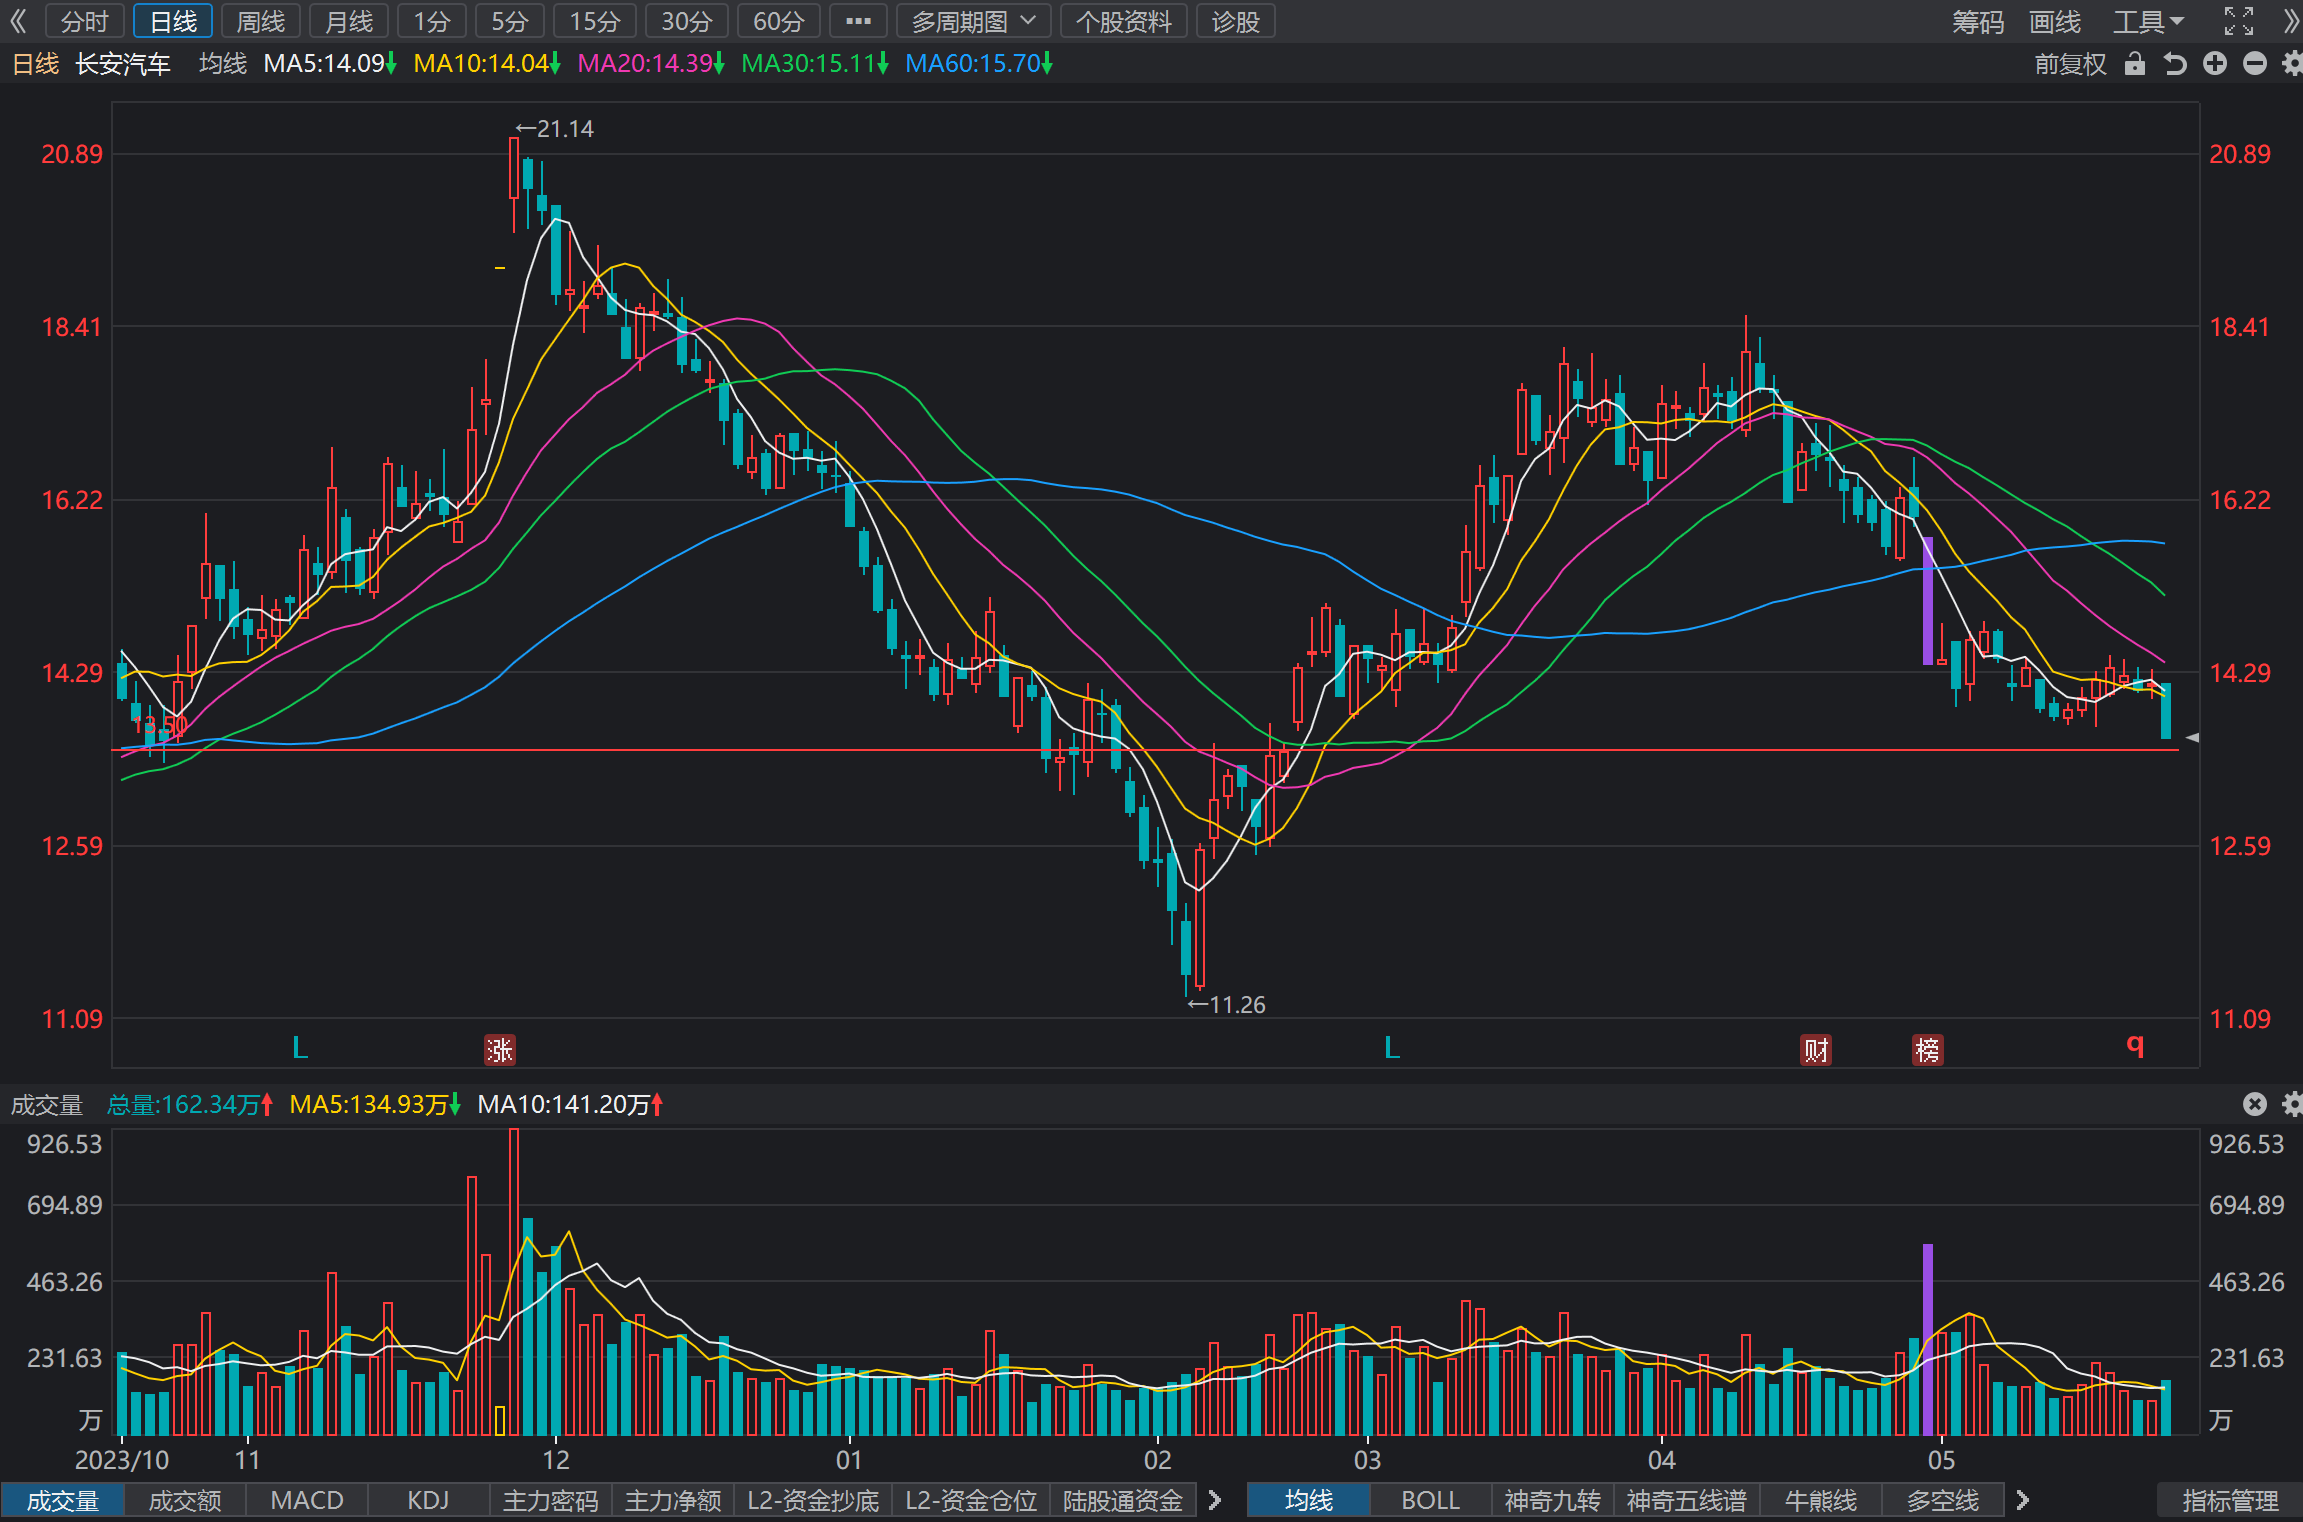This screenshot has height=1522, width=2303.
Task: Switch to 成交额 indicator tab
Action: pos(185,1501)
